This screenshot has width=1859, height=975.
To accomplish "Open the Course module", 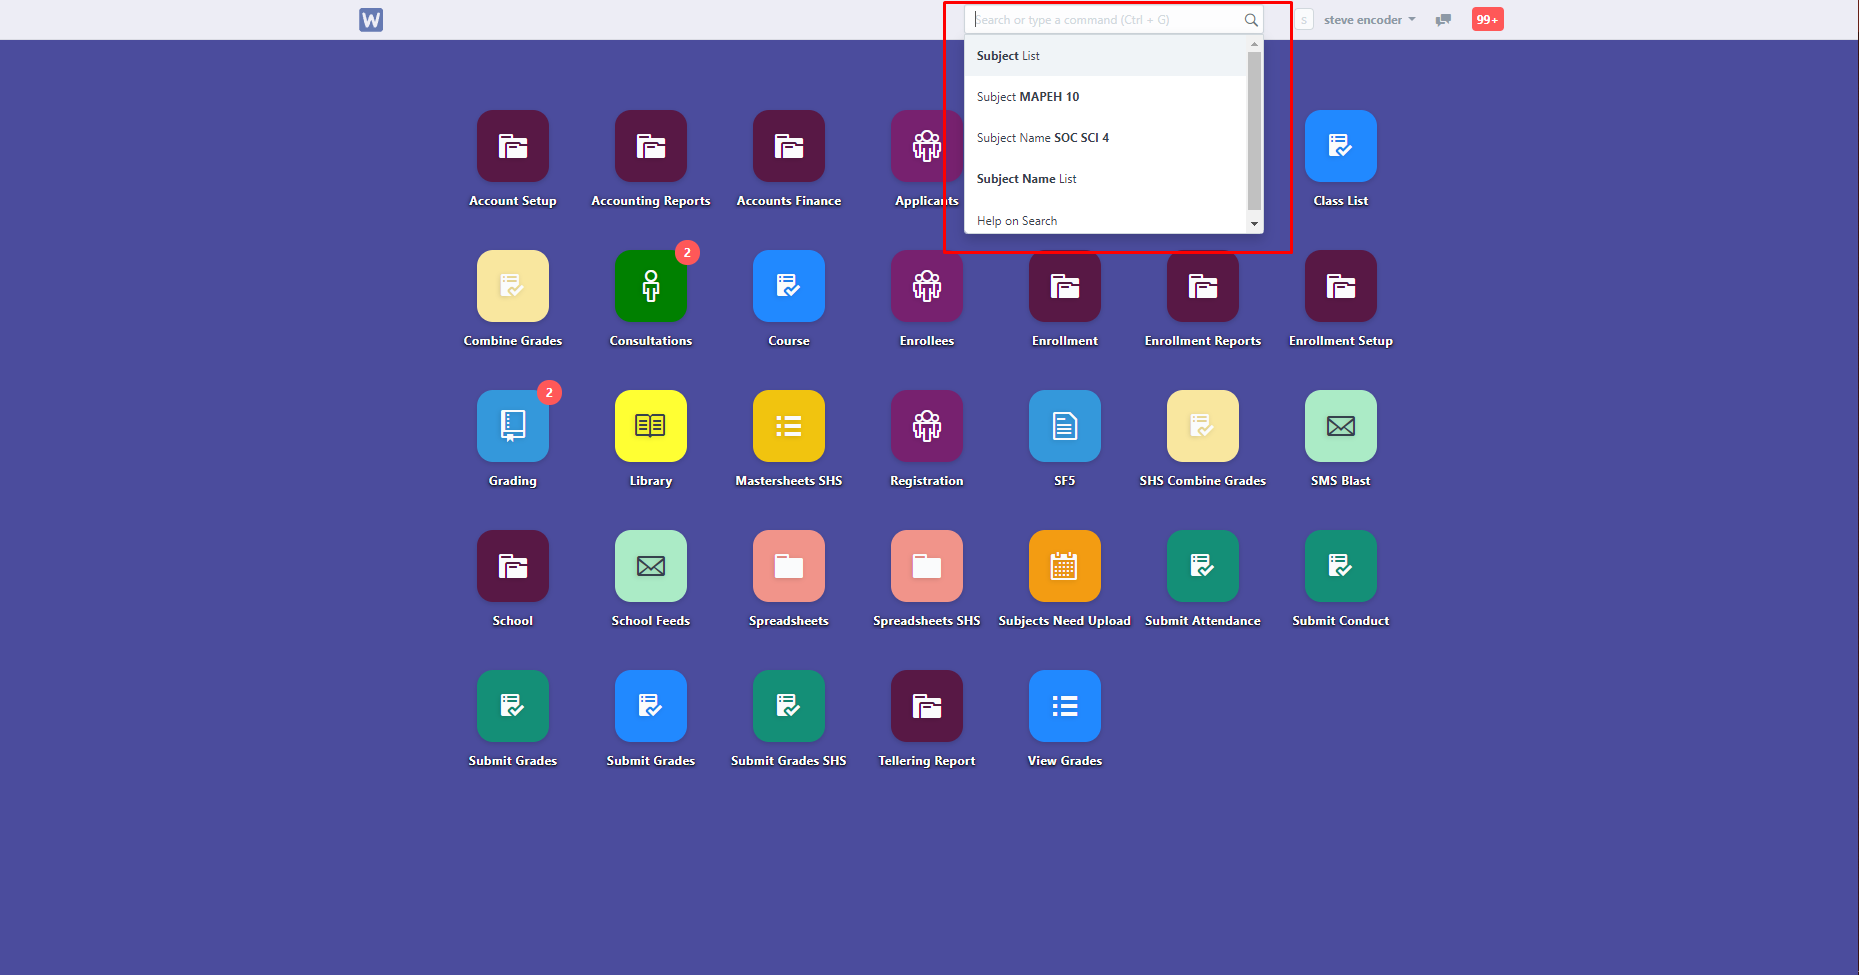I will pos(789,286).
